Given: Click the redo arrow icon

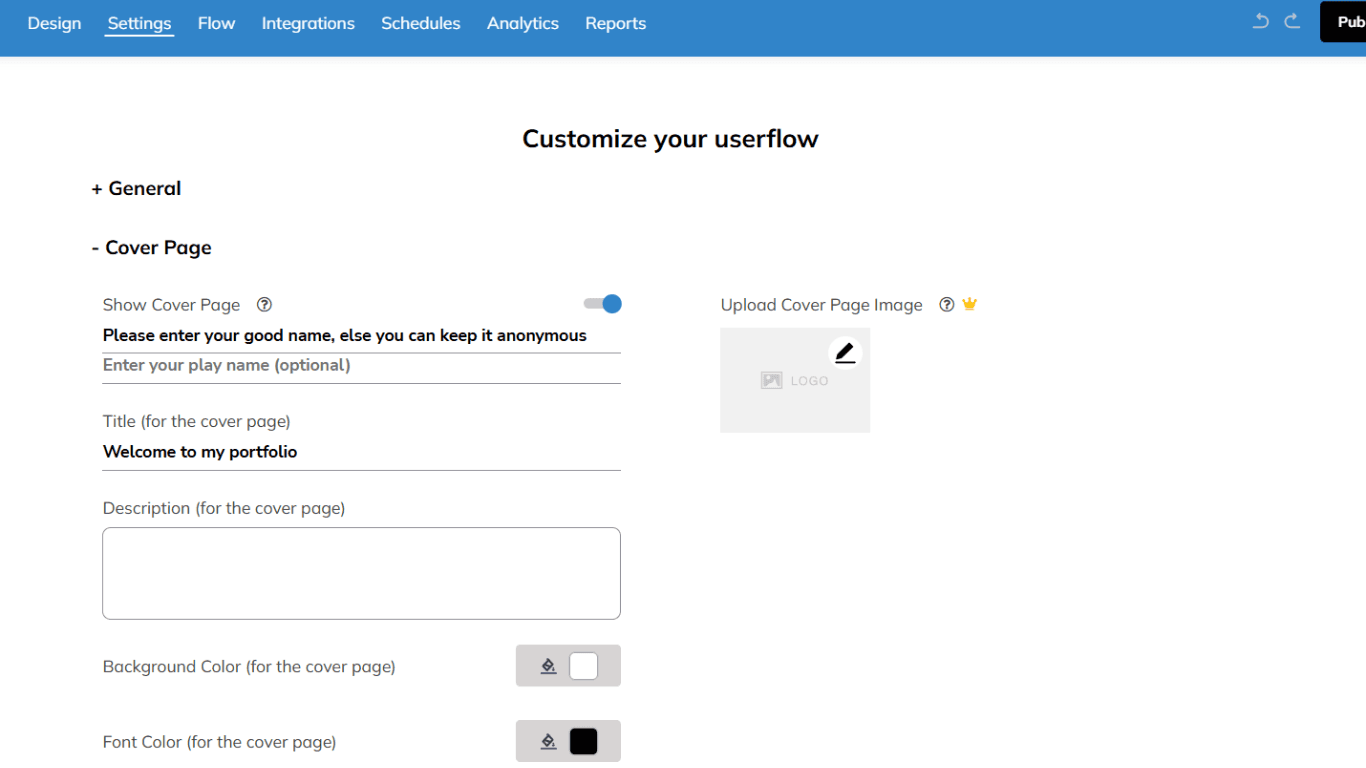Looking at the screenshot, I should (1292, 22).
